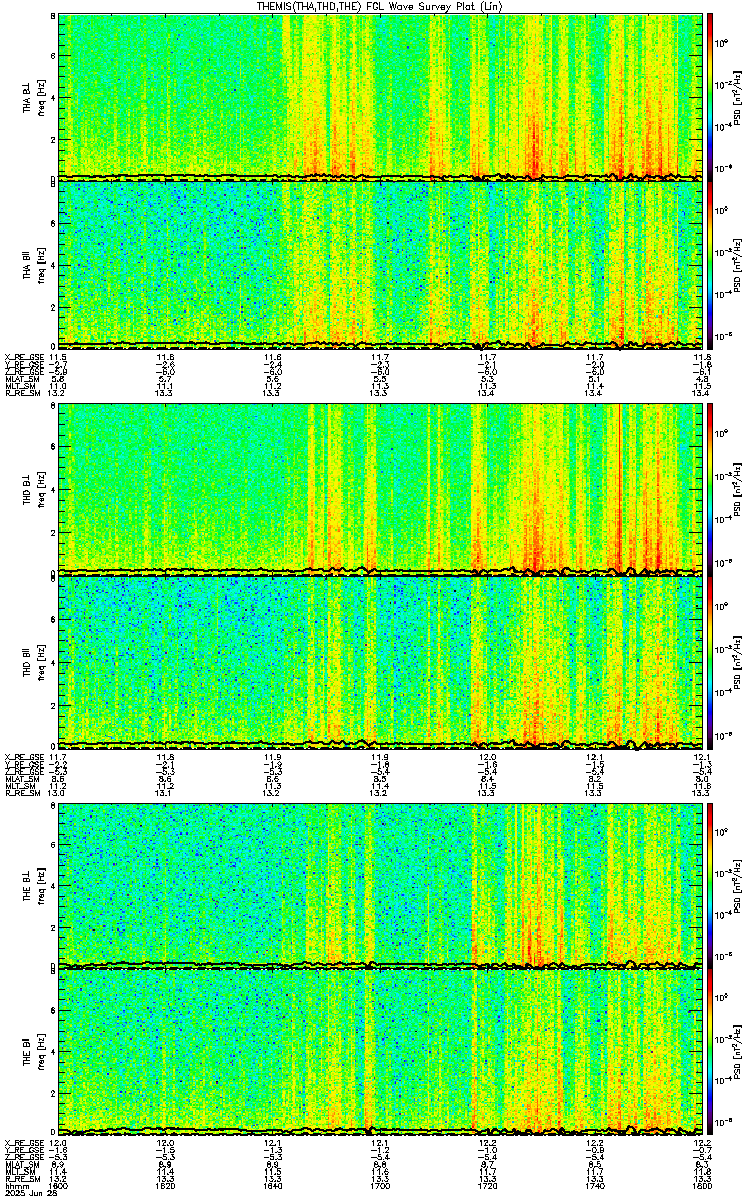Screen dimensions: 750x1200
Task: Click inside the THA B-parallel spectrogram panel
Action: (x=379, y=264)
